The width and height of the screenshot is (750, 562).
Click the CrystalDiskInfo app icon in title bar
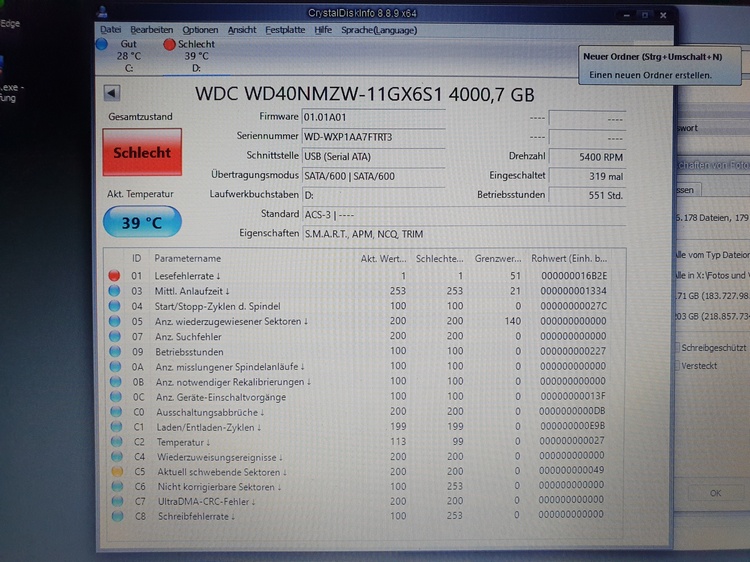(102, 11)
